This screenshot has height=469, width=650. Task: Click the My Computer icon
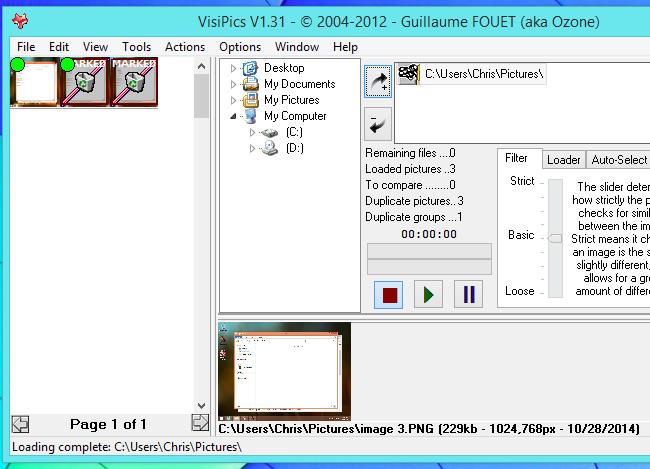point(250,117)
